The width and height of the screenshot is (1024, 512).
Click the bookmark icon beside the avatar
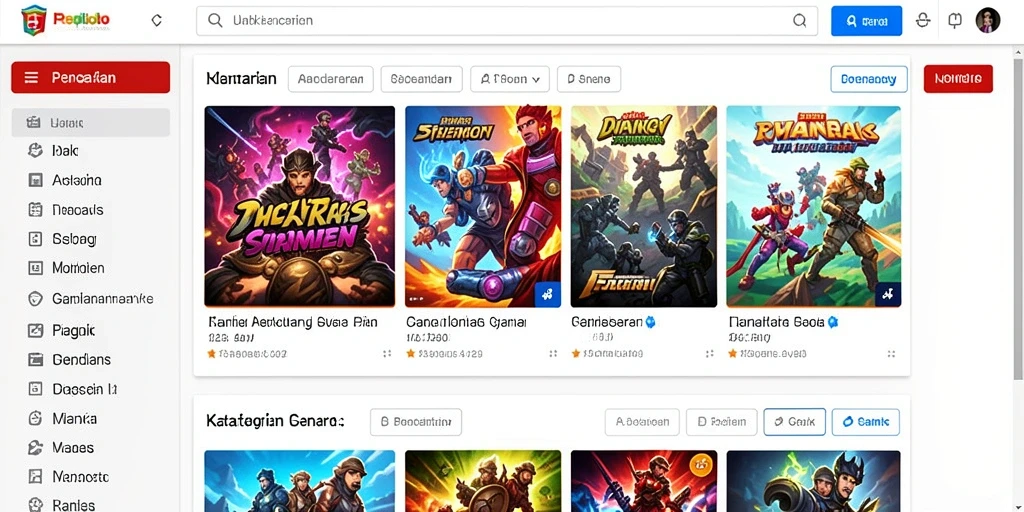tap(955, 21)
